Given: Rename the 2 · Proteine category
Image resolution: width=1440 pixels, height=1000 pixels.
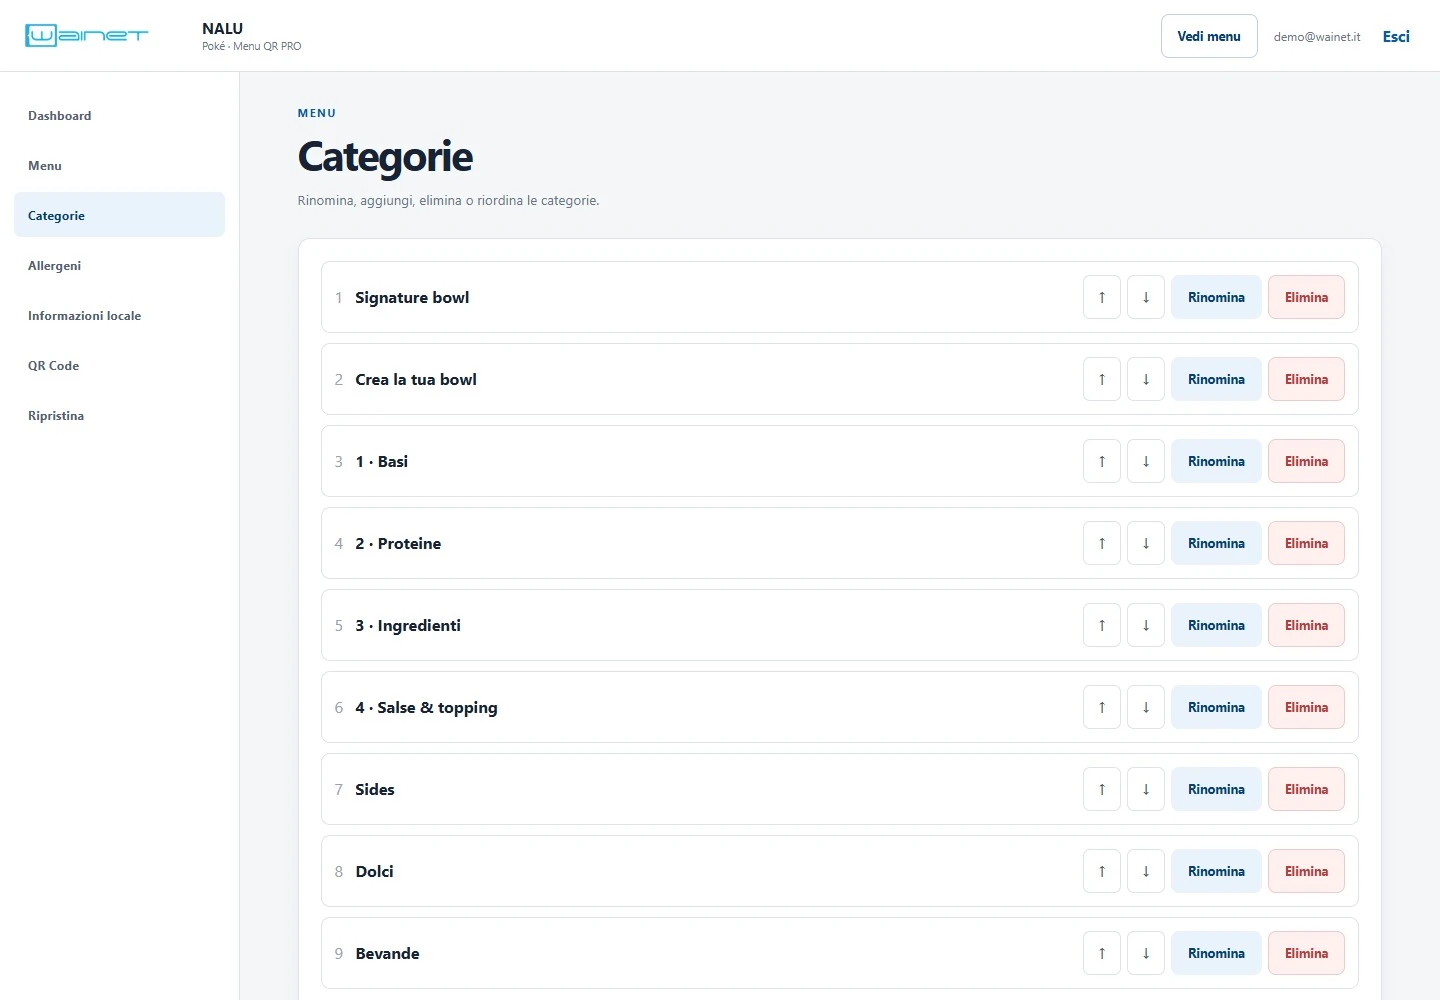Looking at the screenshot, I should click(1216, 543).
